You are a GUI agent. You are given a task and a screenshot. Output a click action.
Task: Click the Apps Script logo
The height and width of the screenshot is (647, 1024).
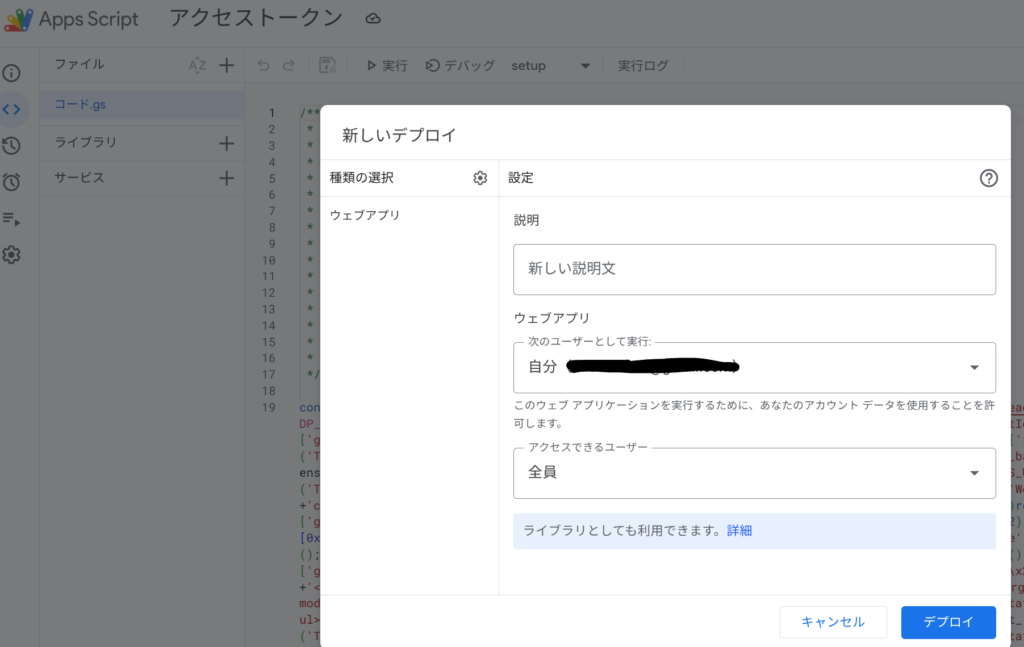(x=19, y=19)
